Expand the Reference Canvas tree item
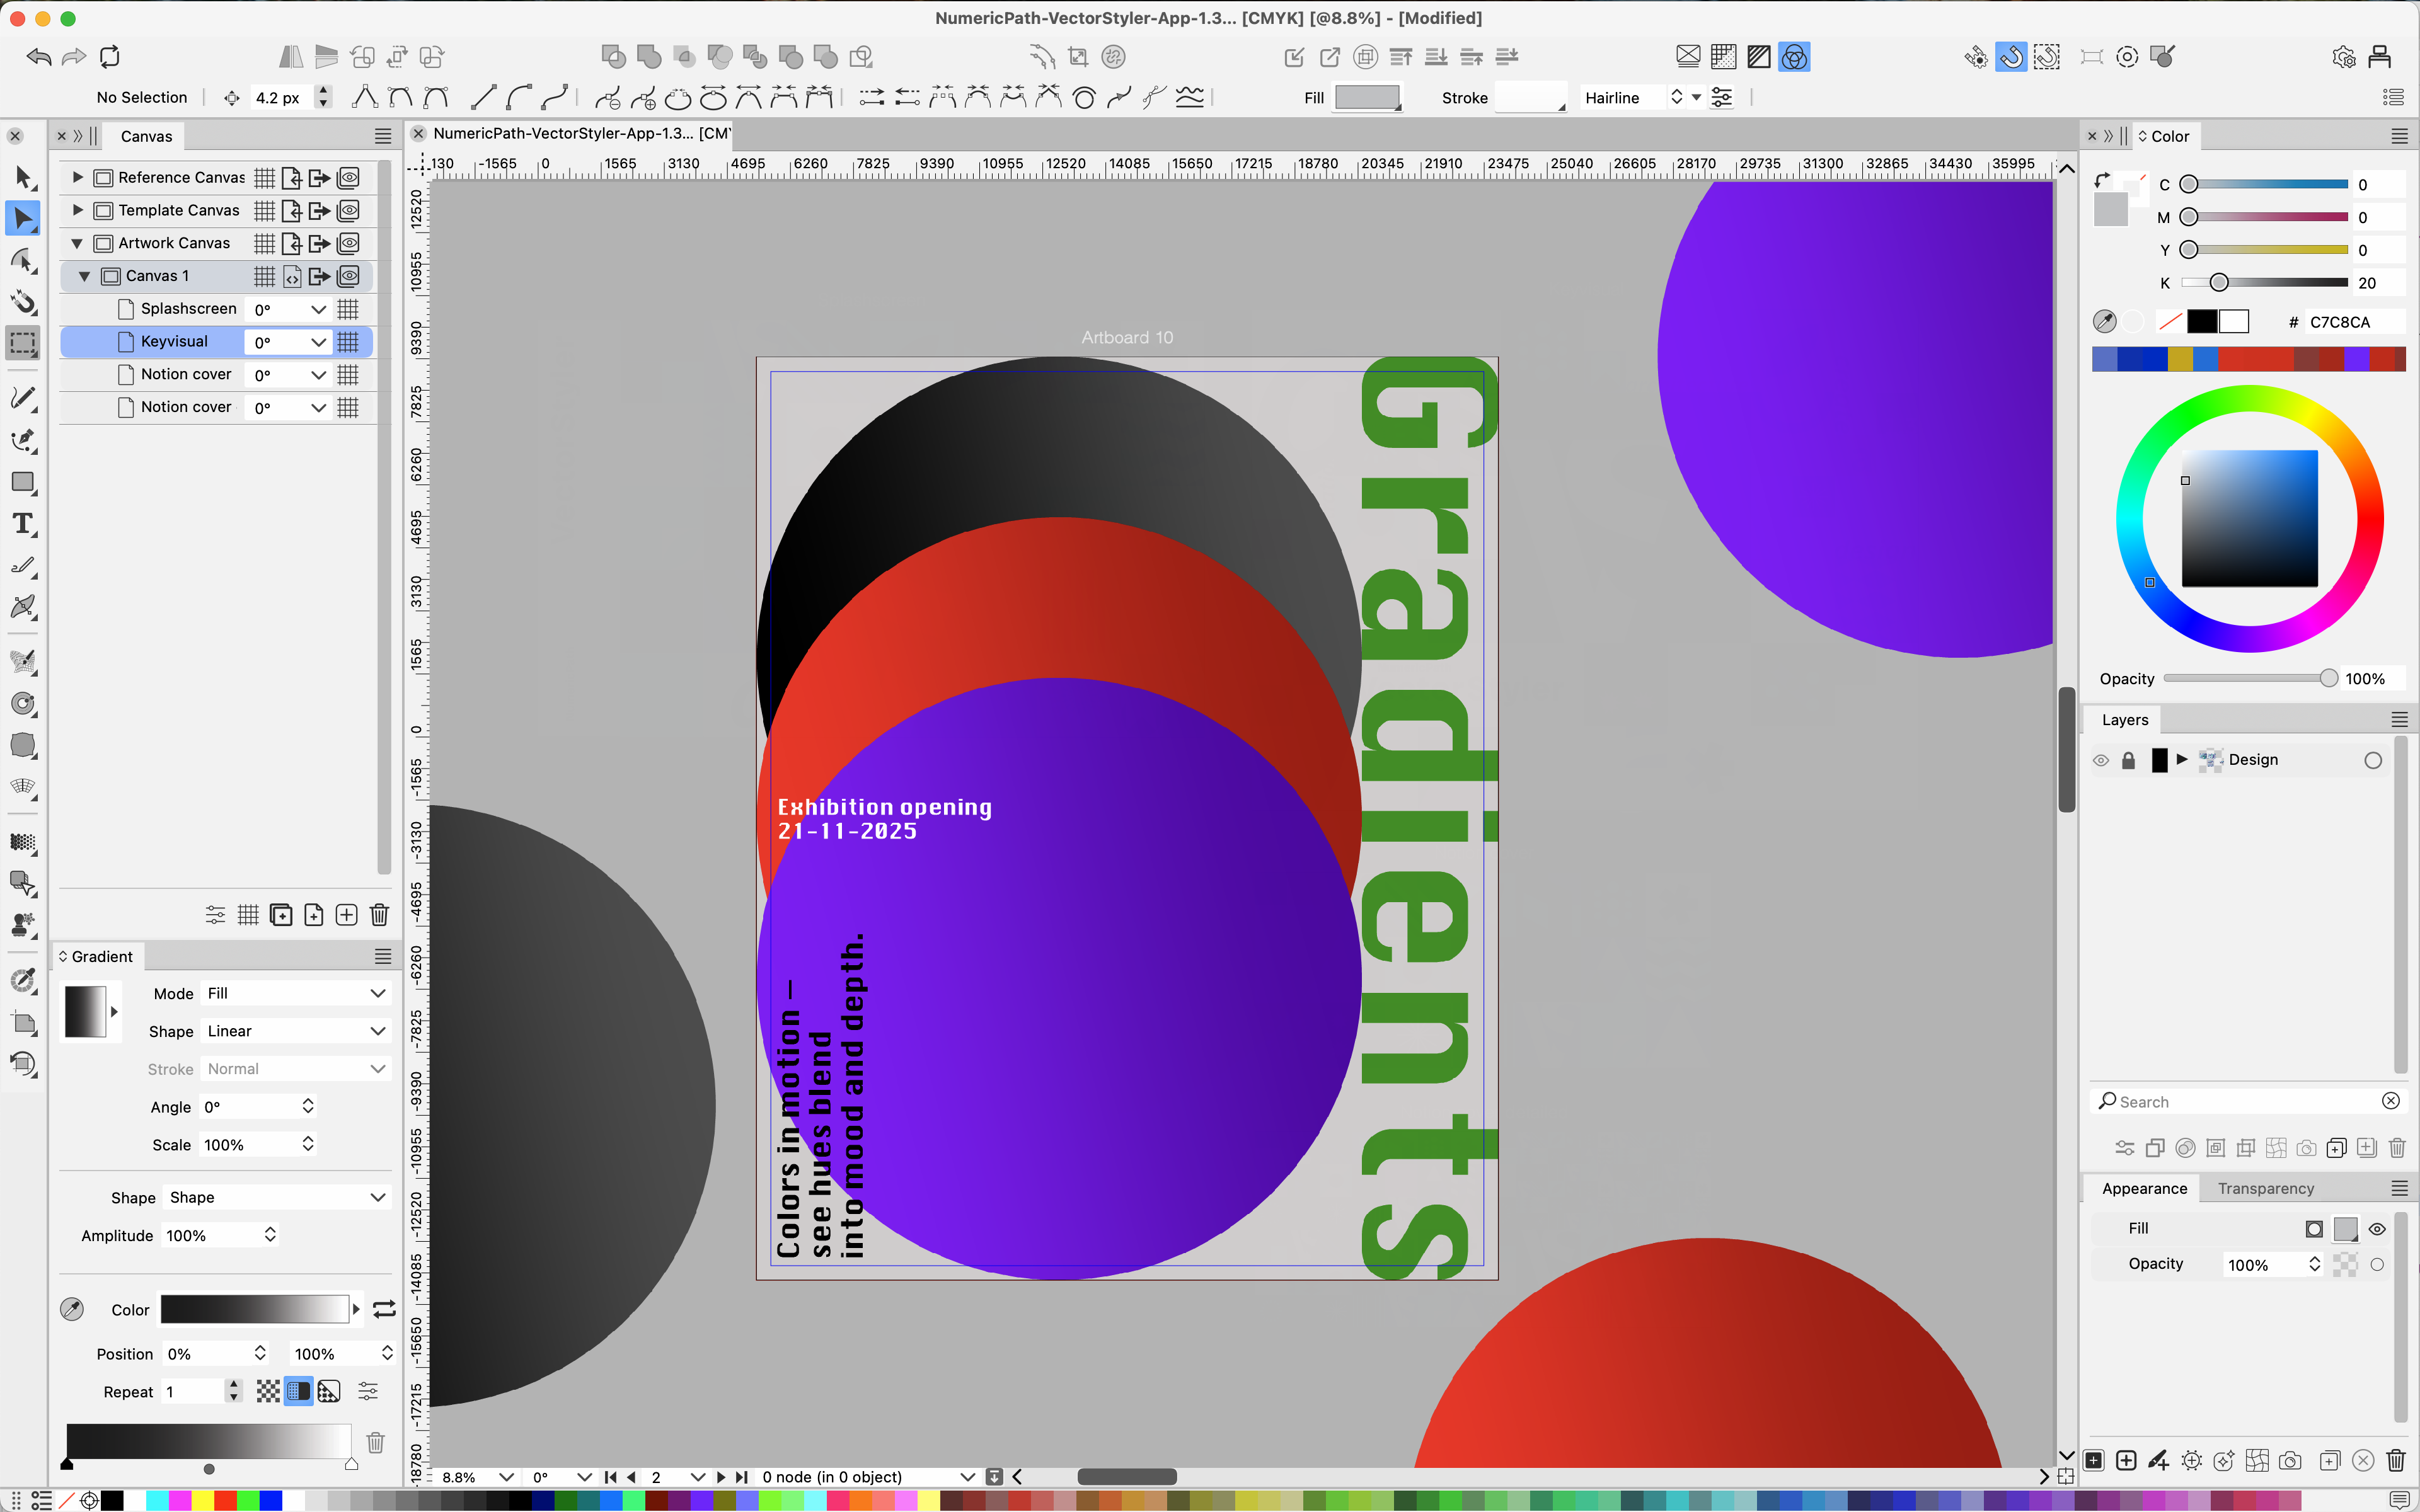The height and width of the screenshot is (1512, 2420). pos(78,177)
